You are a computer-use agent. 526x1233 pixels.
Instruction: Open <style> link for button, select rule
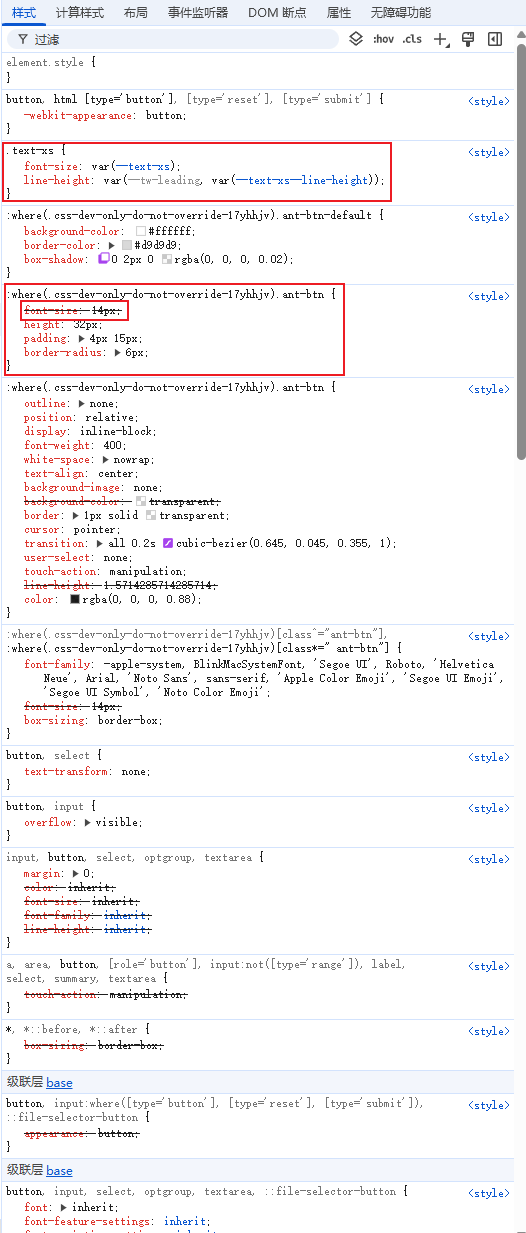coord(488,757)
